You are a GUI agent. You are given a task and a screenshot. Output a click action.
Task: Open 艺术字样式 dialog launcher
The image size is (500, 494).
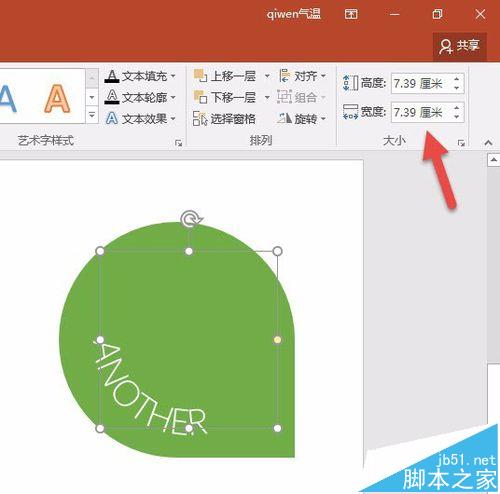point(178,143)
